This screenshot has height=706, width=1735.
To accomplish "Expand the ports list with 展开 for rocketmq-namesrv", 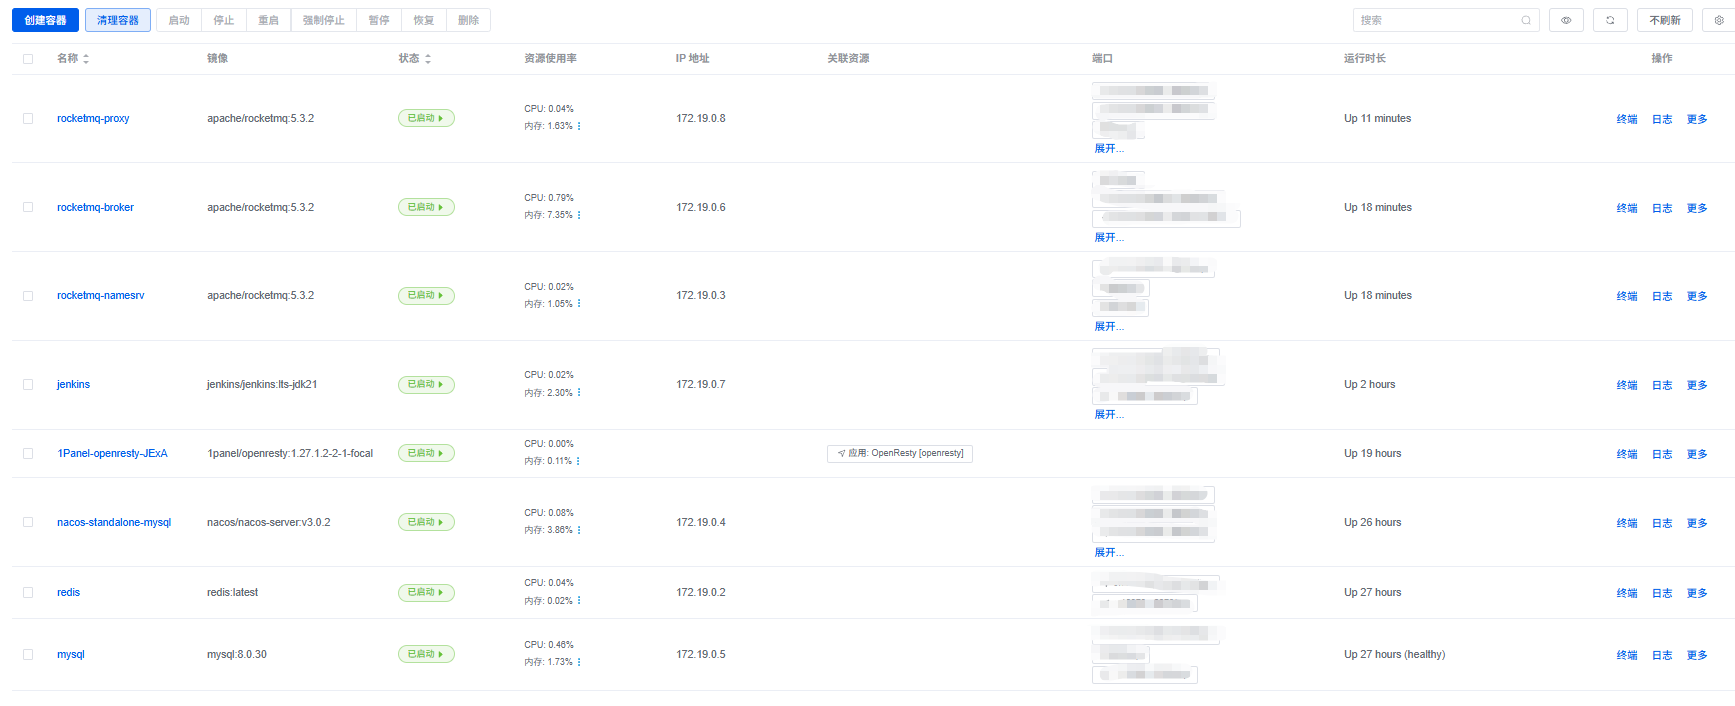I will pyautogui.click(x=1108, y=327).
